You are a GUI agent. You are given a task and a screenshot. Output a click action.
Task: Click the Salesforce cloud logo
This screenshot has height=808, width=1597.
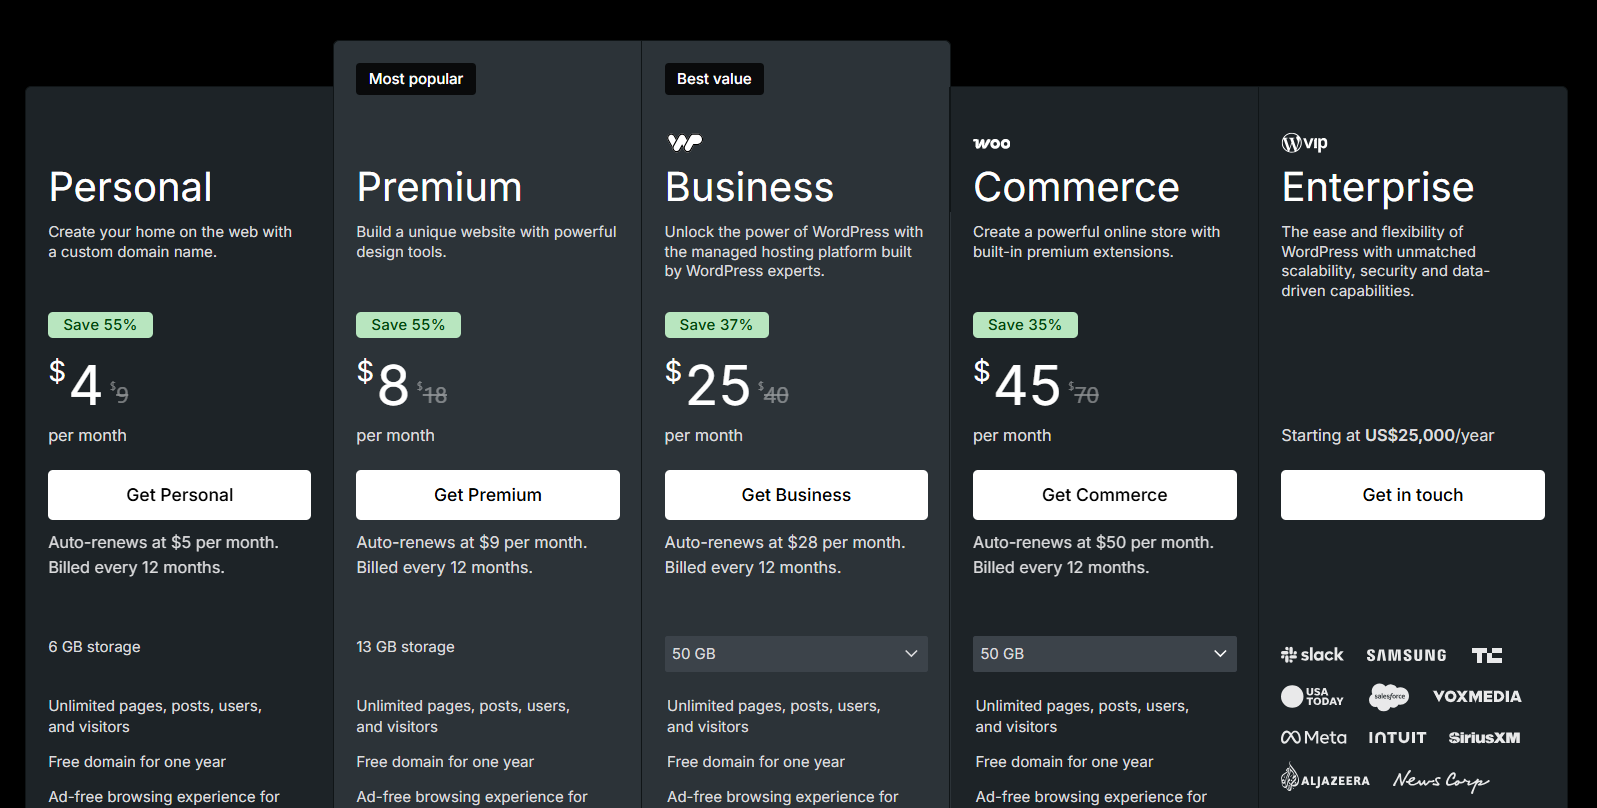point(1389,696)
